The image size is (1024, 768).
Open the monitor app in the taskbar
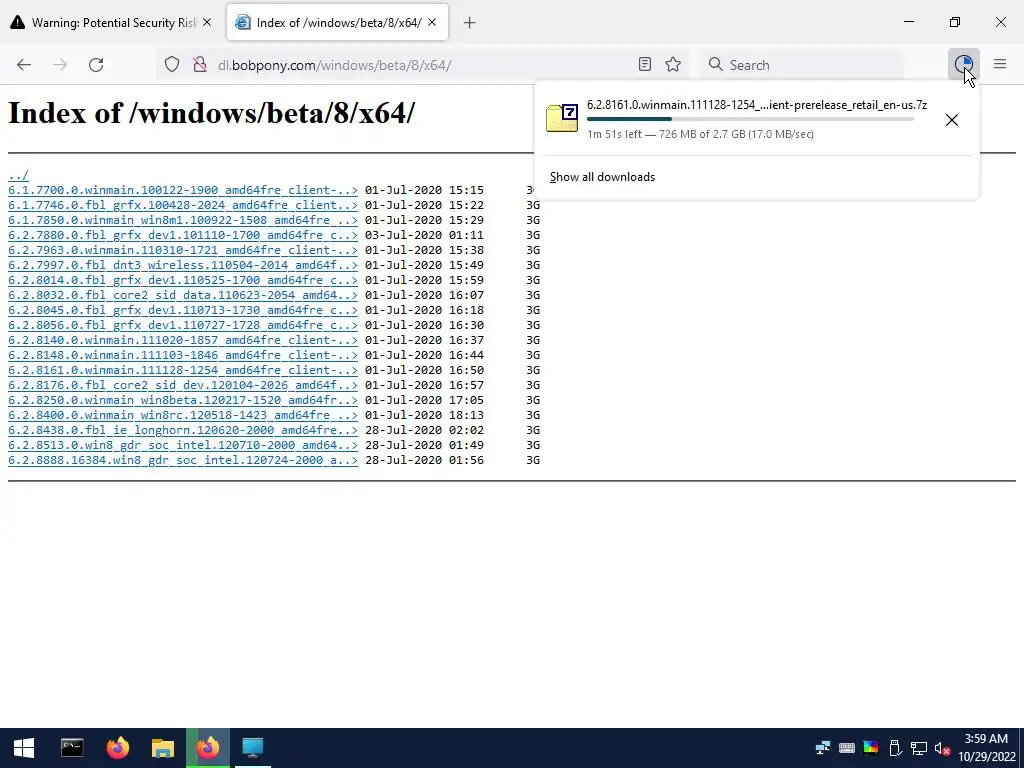point(253,748)
